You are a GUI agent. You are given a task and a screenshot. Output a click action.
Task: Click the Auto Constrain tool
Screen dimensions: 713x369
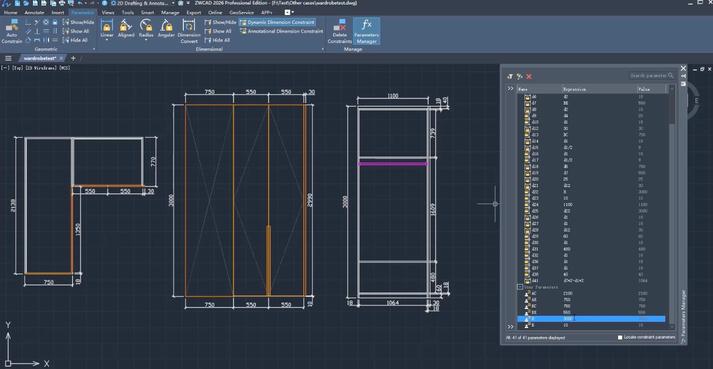(12, 32)
